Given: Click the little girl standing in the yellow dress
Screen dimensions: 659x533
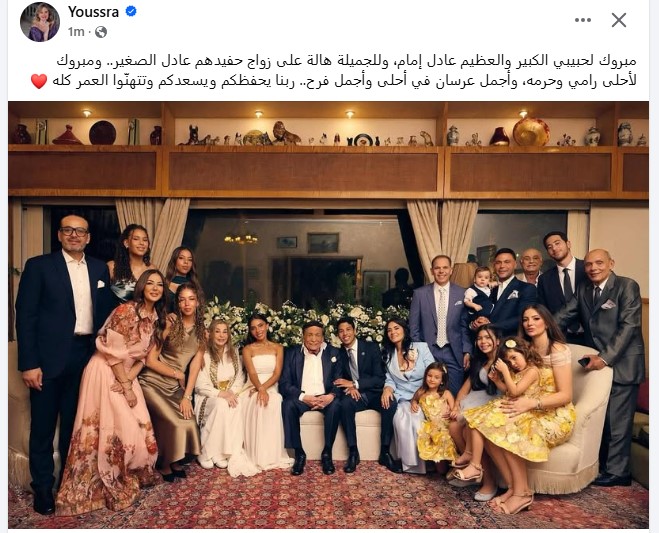Looking at the screenshot, I should click(435, 414).
